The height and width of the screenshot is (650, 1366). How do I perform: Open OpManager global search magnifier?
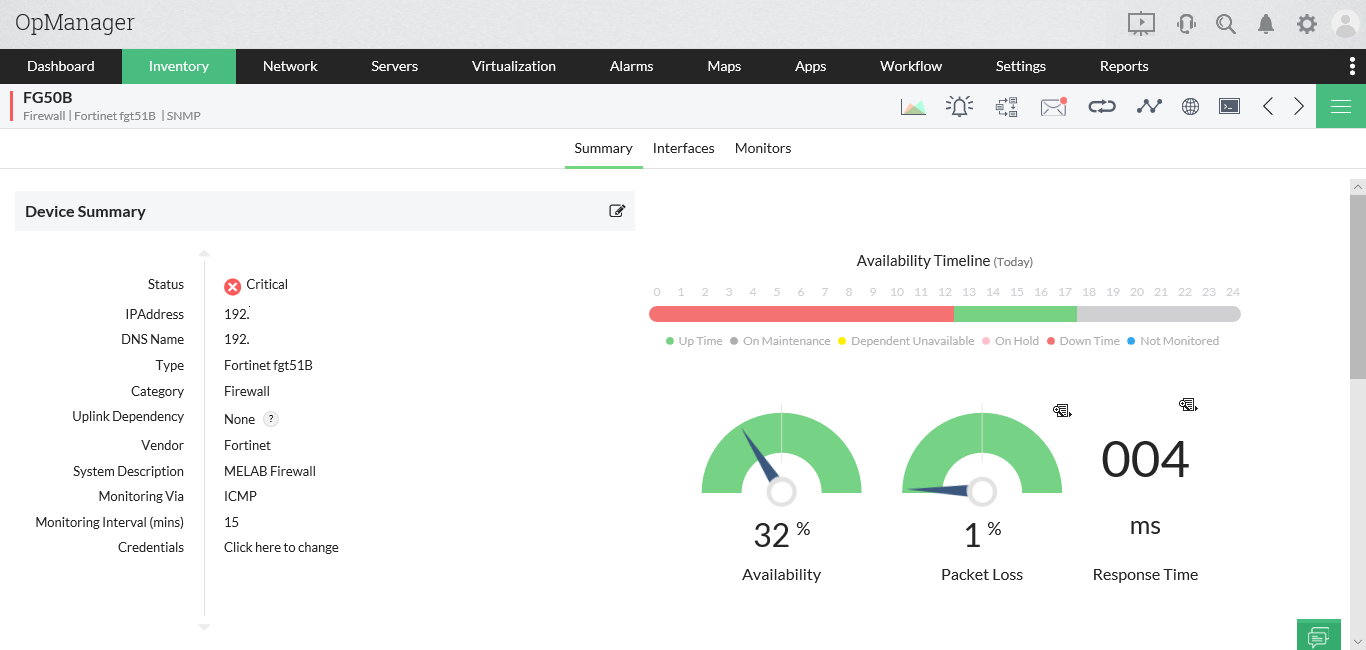point(1226,23)
